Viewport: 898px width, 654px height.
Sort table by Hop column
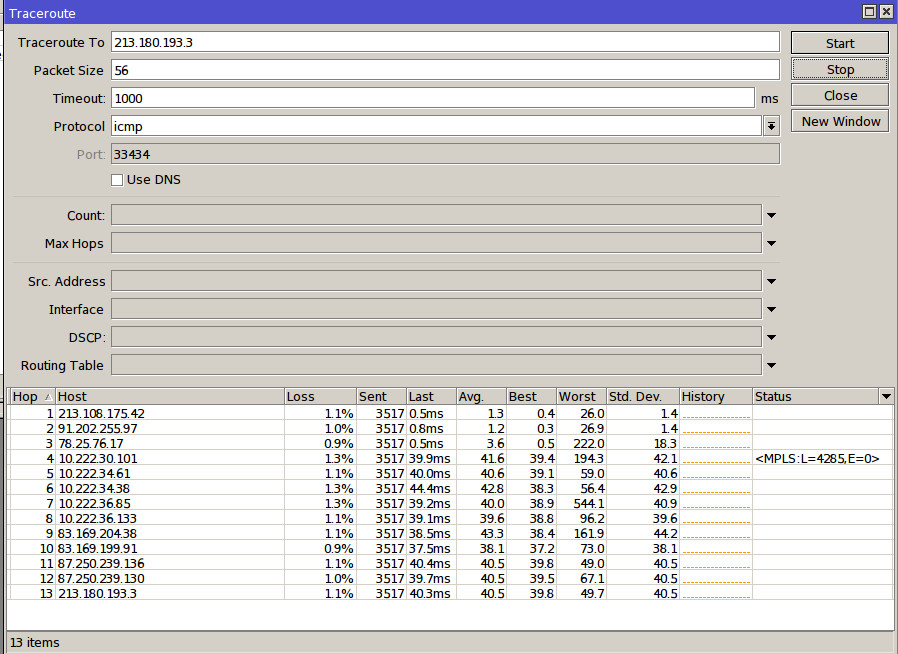point(30,397)
